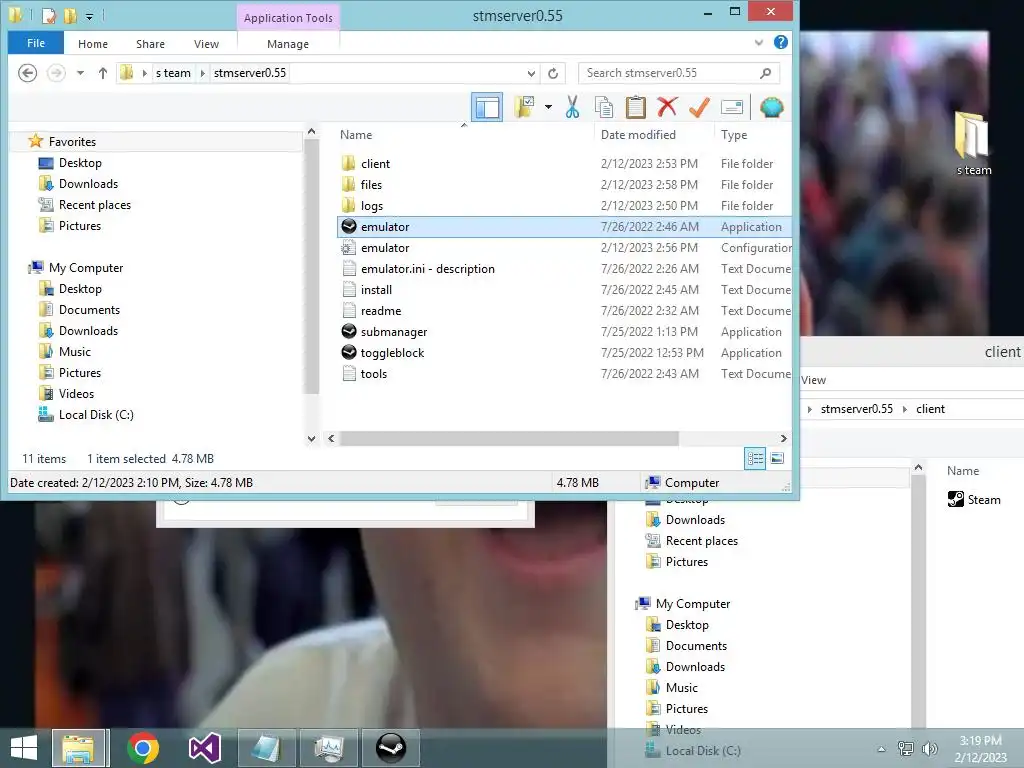Click the orange checkmark Properties icon

699,107
